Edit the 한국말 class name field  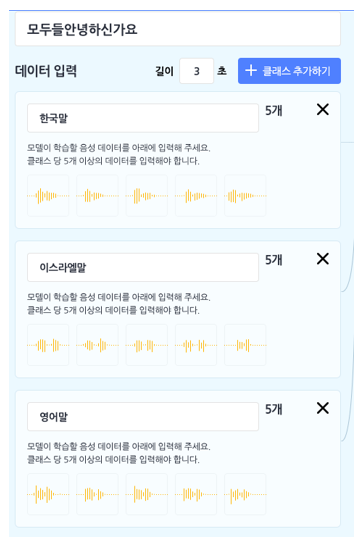pos(143,118)
